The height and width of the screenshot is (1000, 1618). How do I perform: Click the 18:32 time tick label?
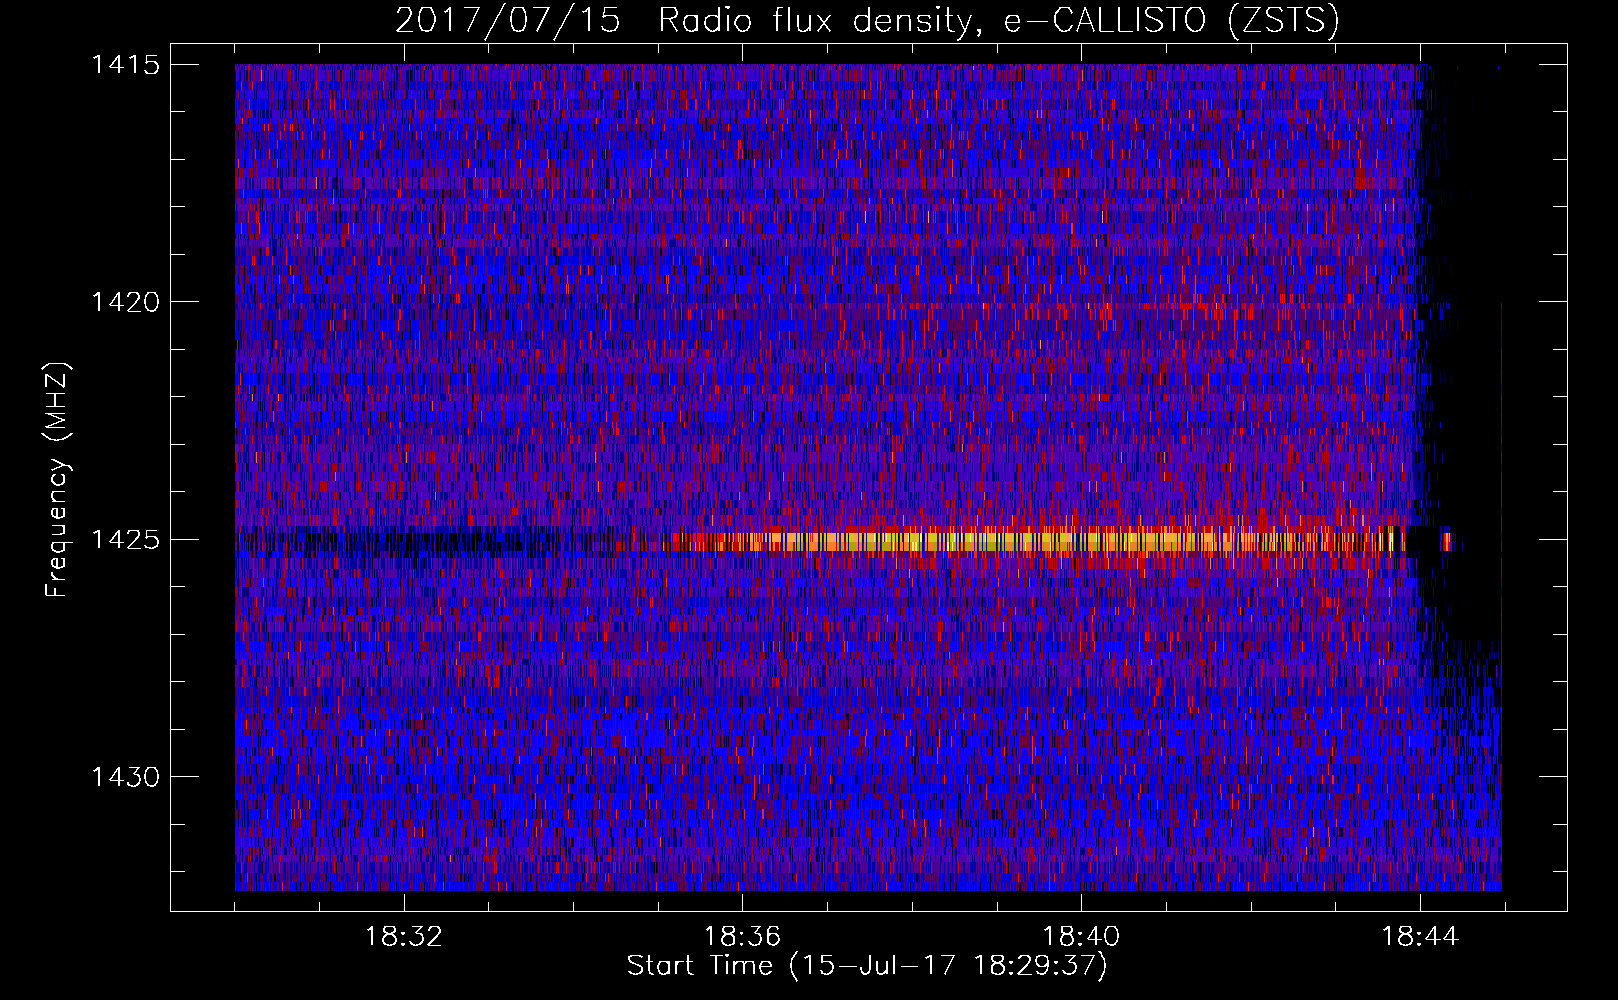click(404, 937)
